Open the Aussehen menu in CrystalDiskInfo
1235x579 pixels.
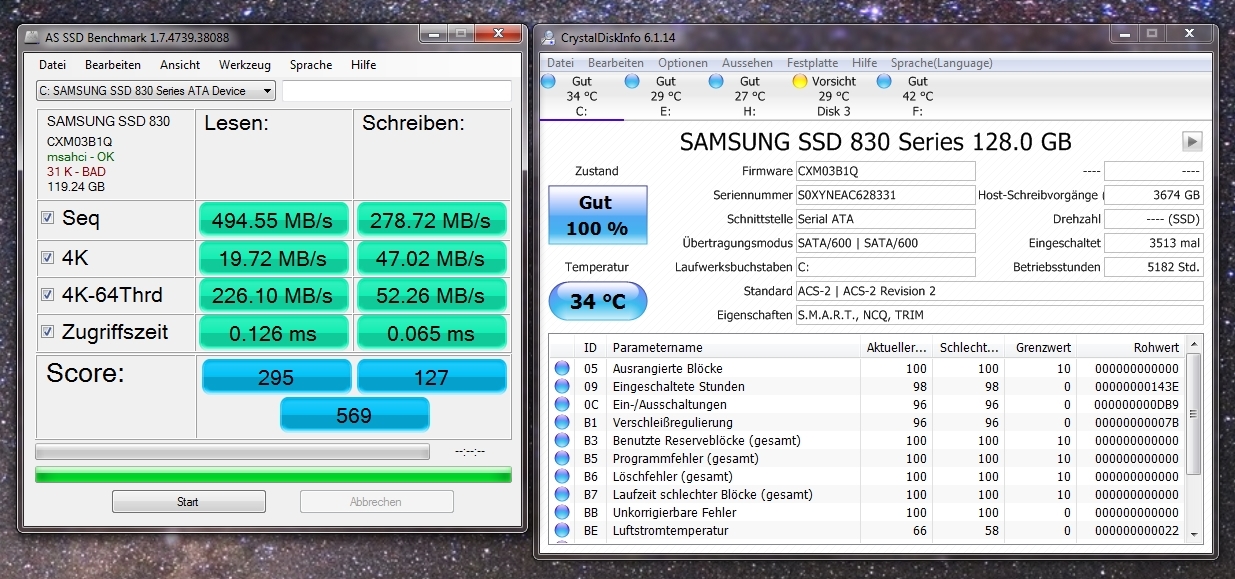pyautogui.click(x=747, y=62)
